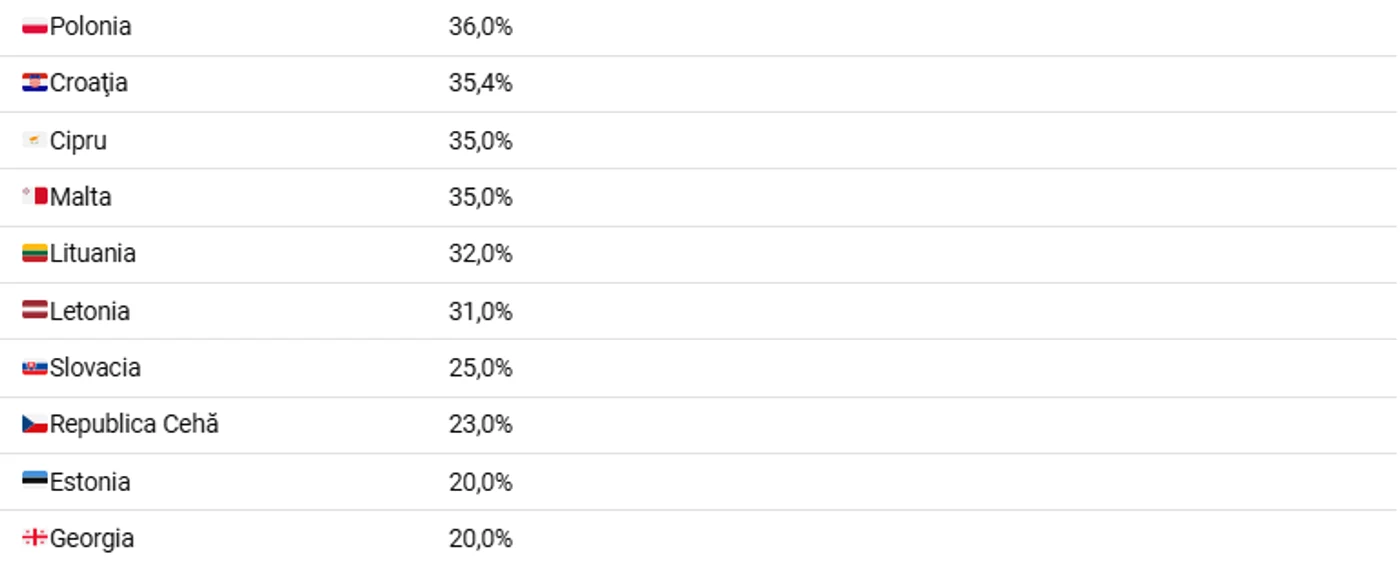
Task: Click the 23,0% value for Republica Cehă
Action: pyautogui.click(x=481, y=425)
